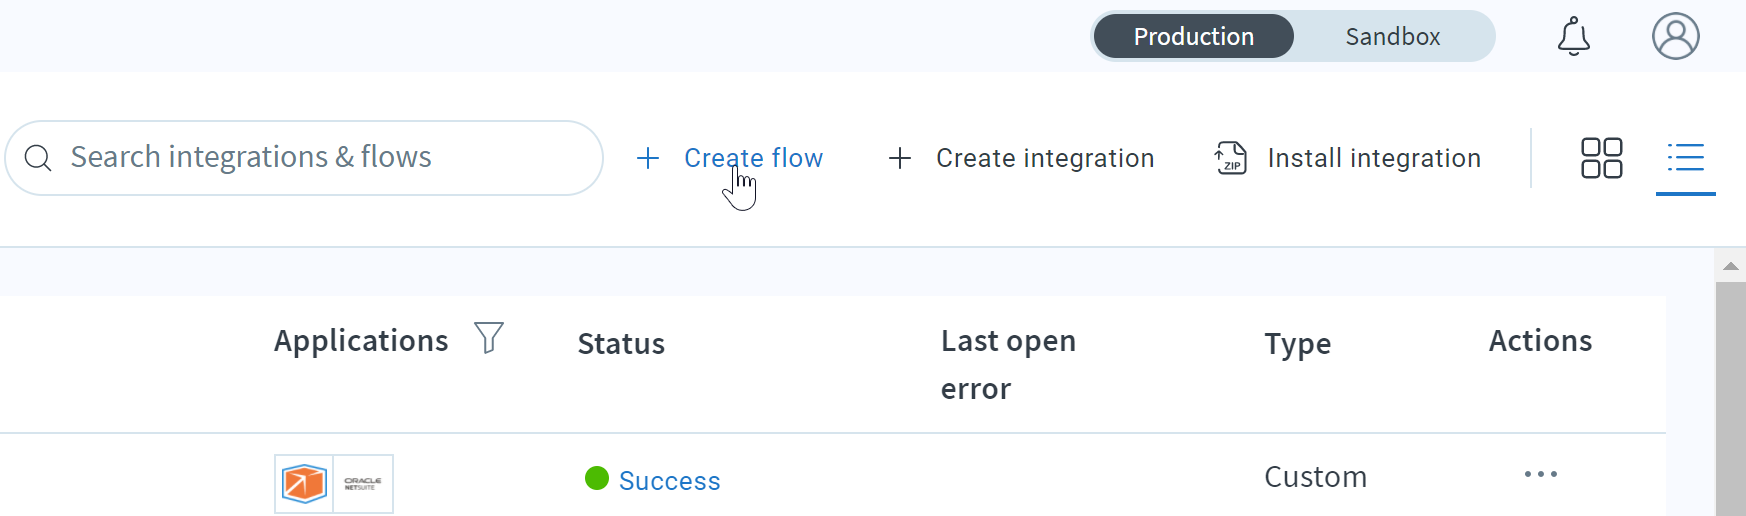Click the Oracle NetSuite application logo
Screen dimensions: 1746x516
pos(362,484)
